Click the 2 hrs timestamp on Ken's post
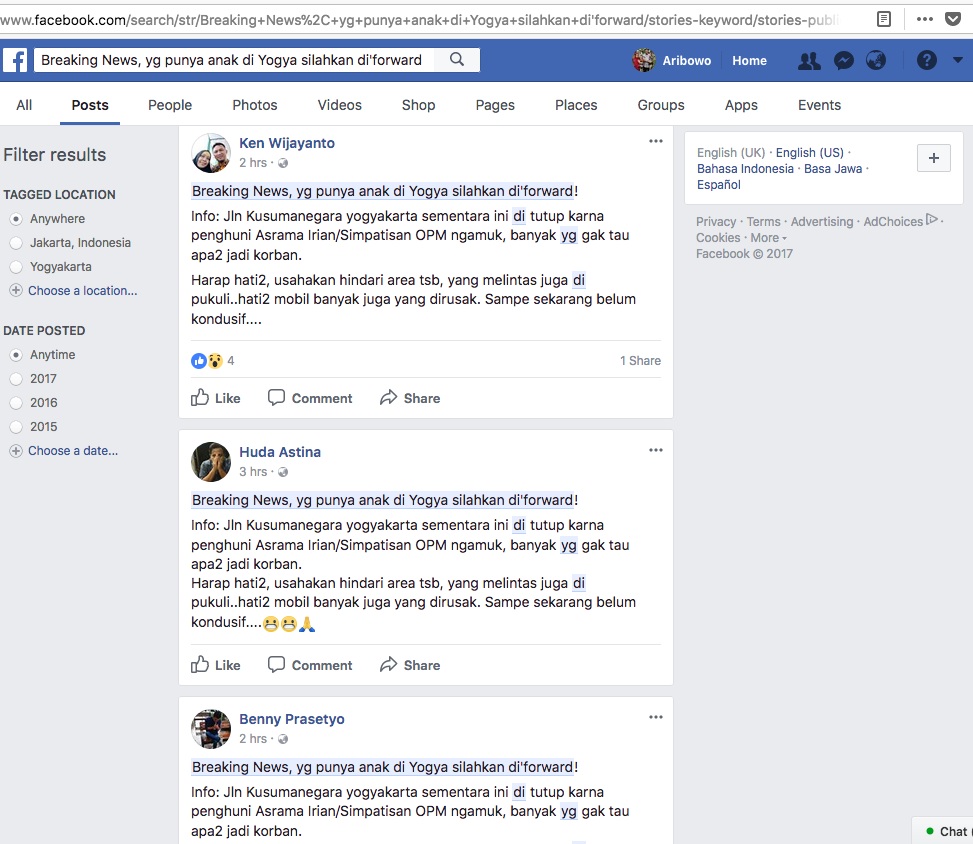Image resolution: width=973 pixels, height=844 pixels. 253,163
